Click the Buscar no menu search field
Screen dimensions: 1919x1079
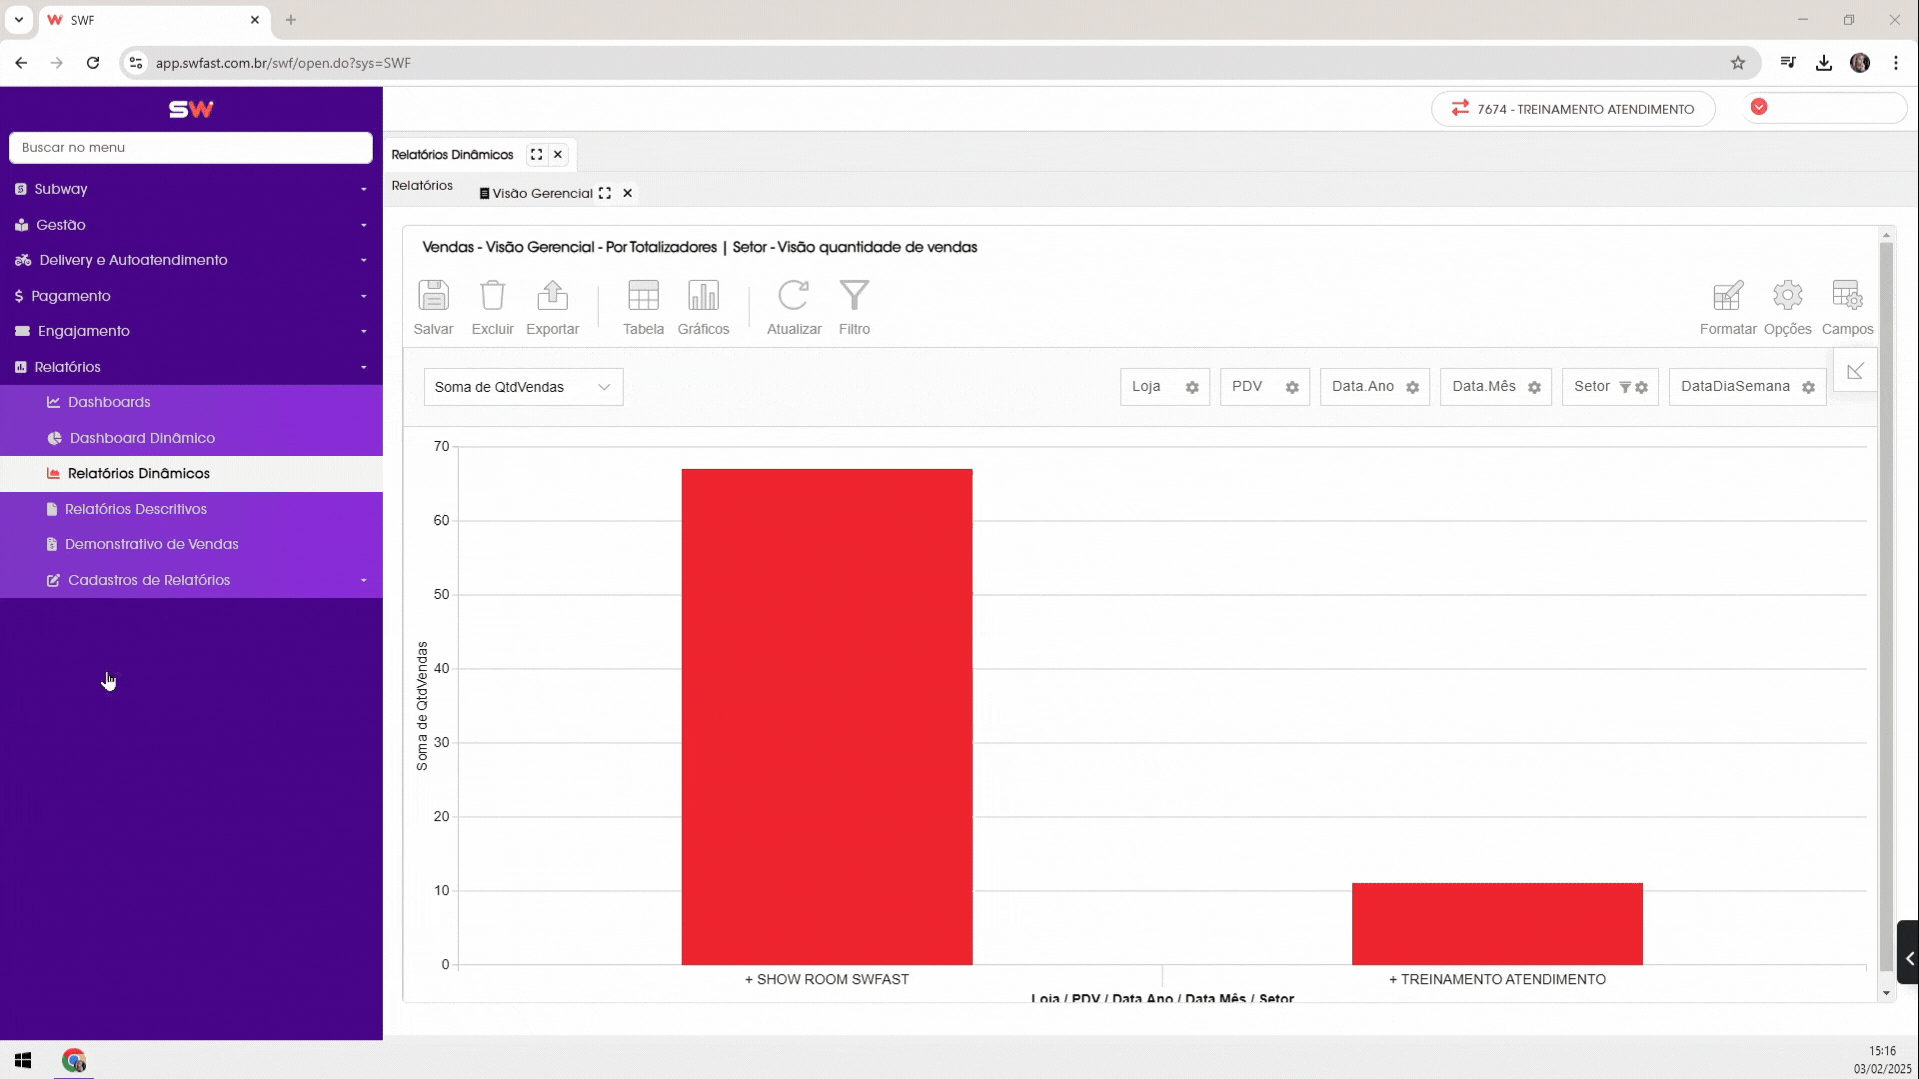point(191,148)
